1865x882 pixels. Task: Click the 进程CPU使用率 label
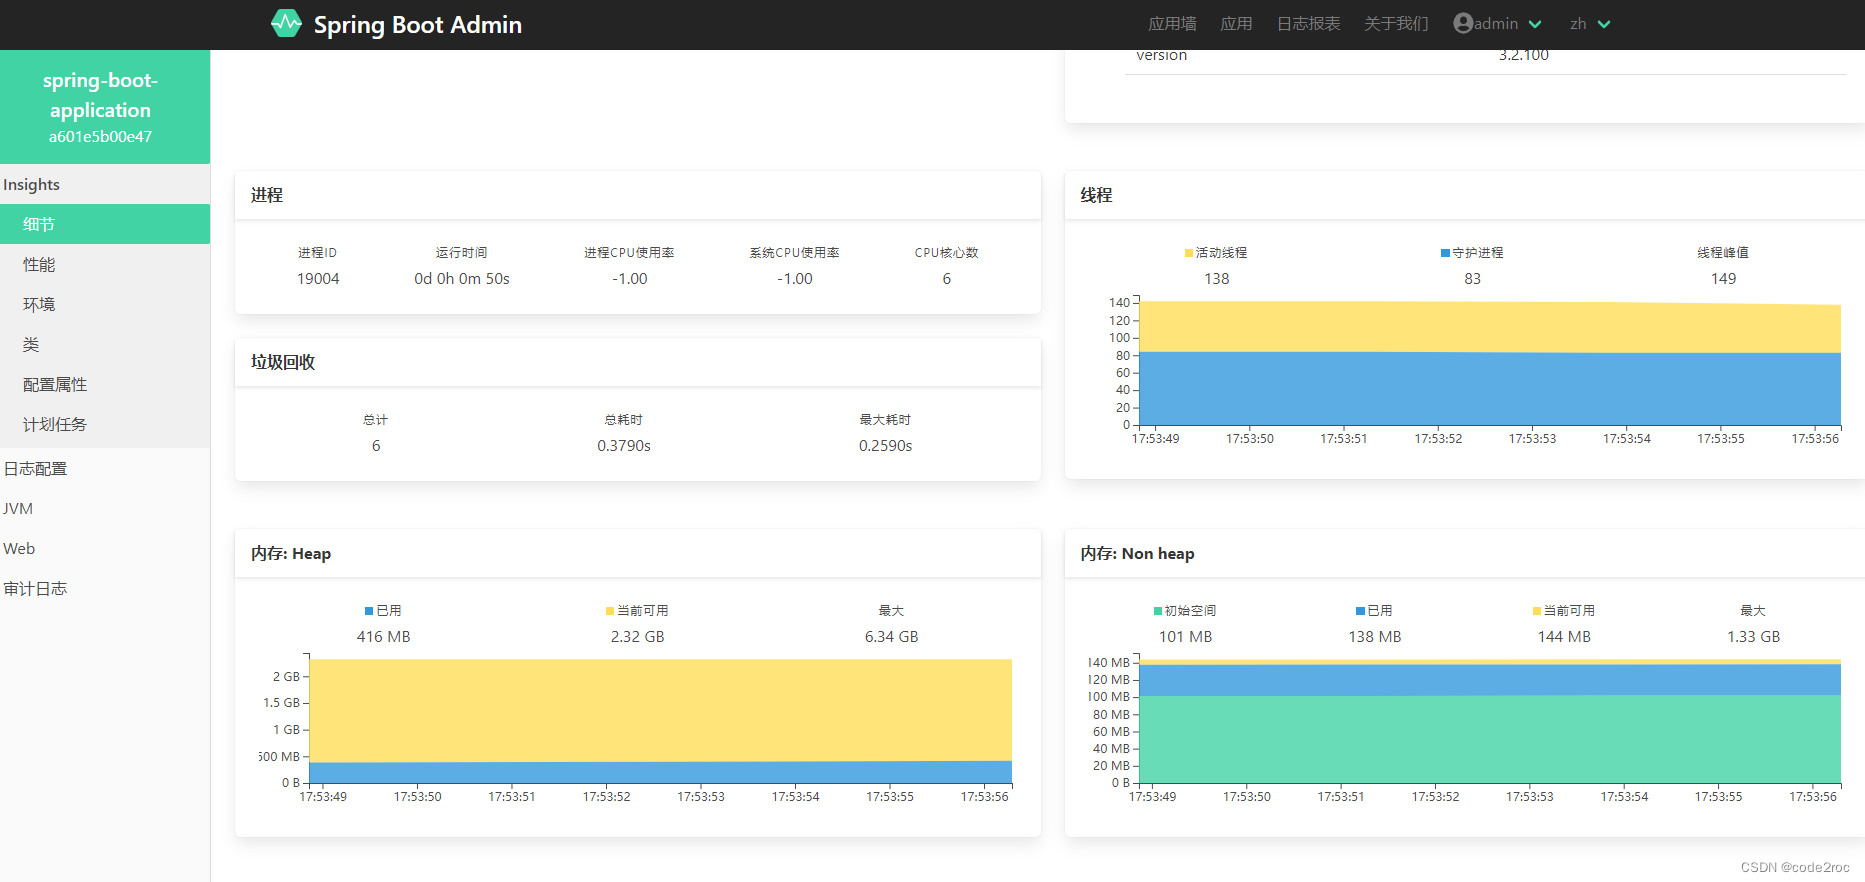click(629, 253)
